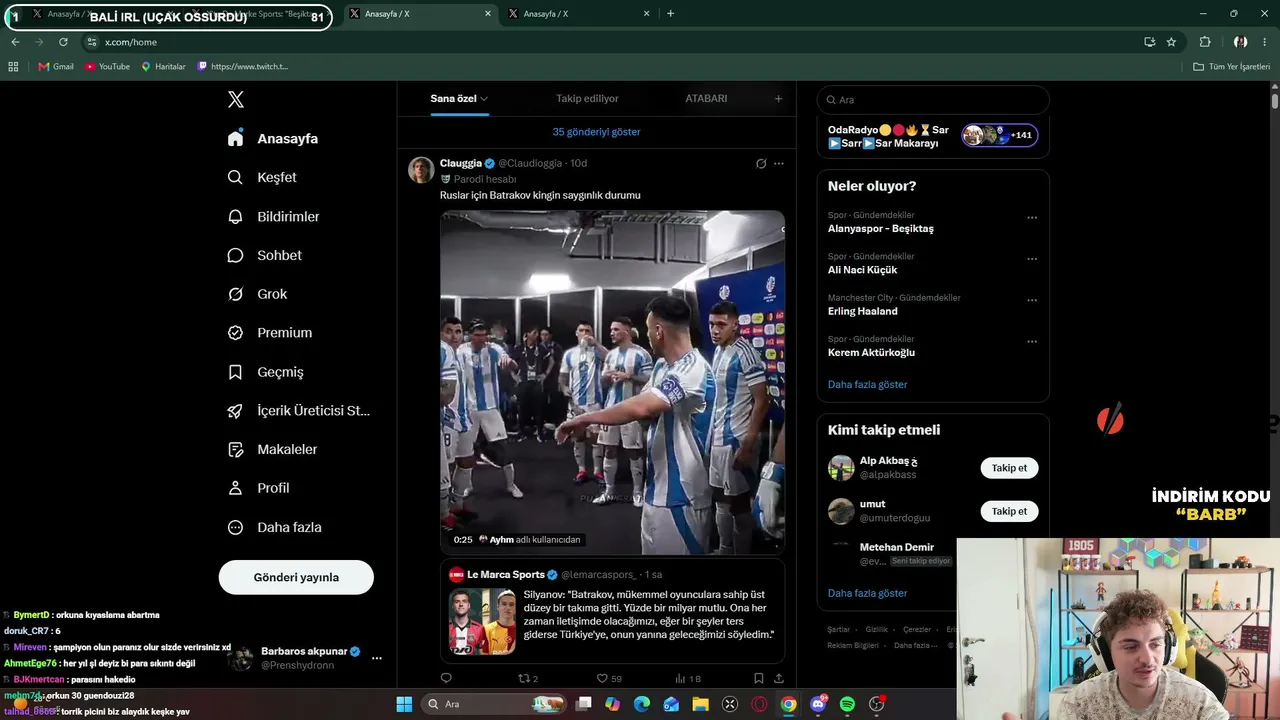Open Spotify from the taskbar
Image resolution: width=1280 pixels, height=720 pixels.
(x=847, y=704)
